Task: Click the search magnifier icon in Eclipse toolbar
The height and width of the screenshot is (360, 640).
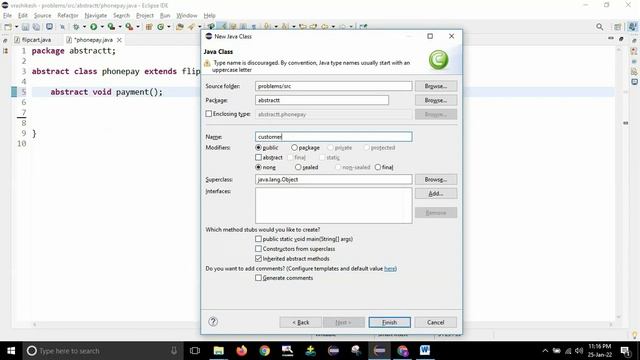Action: point(599,27)
